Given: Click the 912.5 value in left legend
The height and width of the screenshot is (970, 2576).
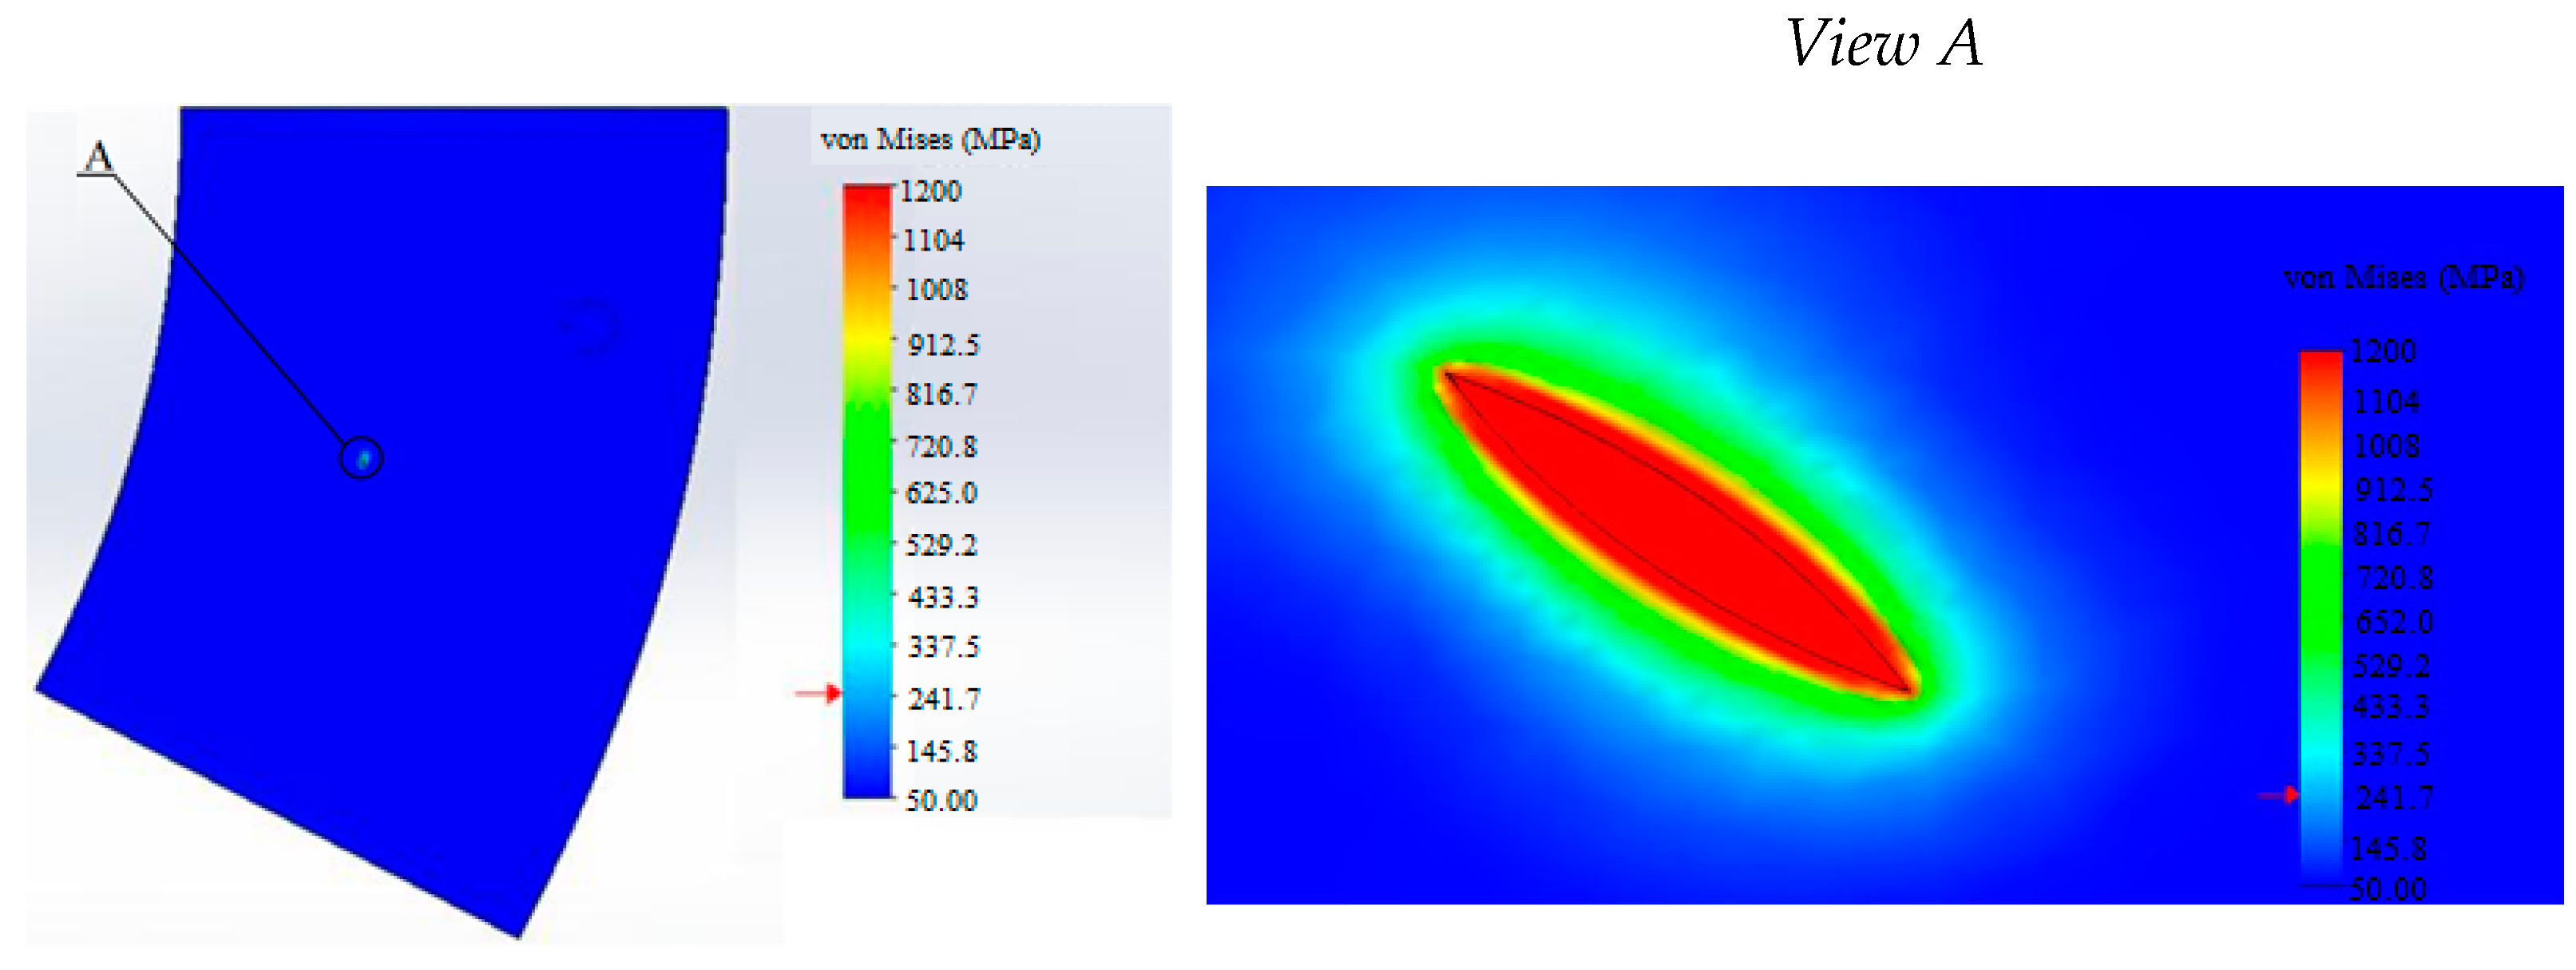Looking at the screenshot, I should [943, 345].
